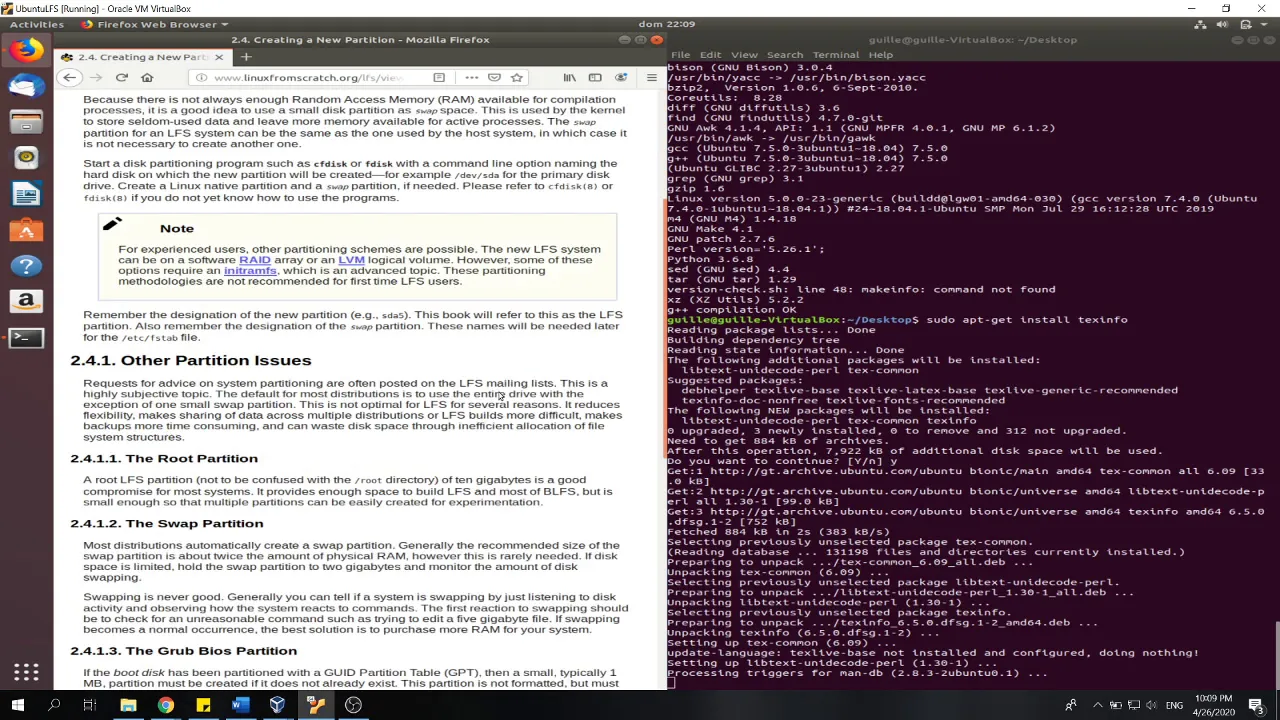Open OBS Studio from the Windows taskbar
Viewport: 1280px width, 720px height.
tap(353, 705)
